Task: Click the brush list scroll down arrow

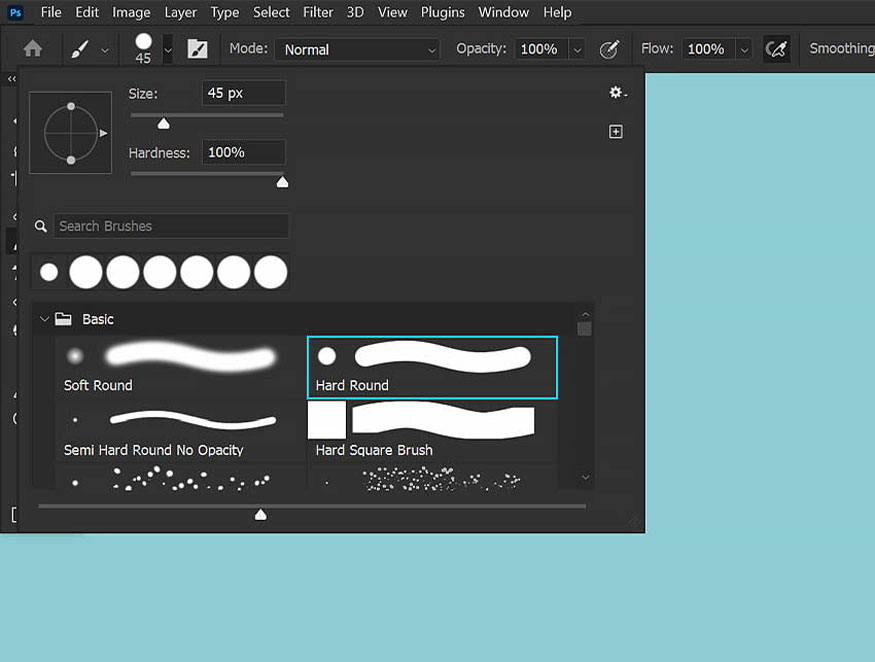Action: point(585,477)
